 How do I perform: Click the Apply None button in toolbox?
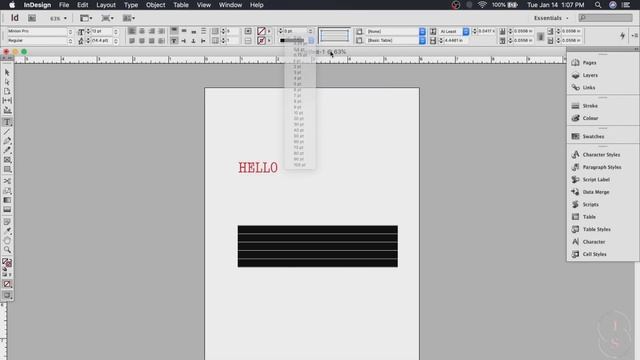click(x=7, y=284)
